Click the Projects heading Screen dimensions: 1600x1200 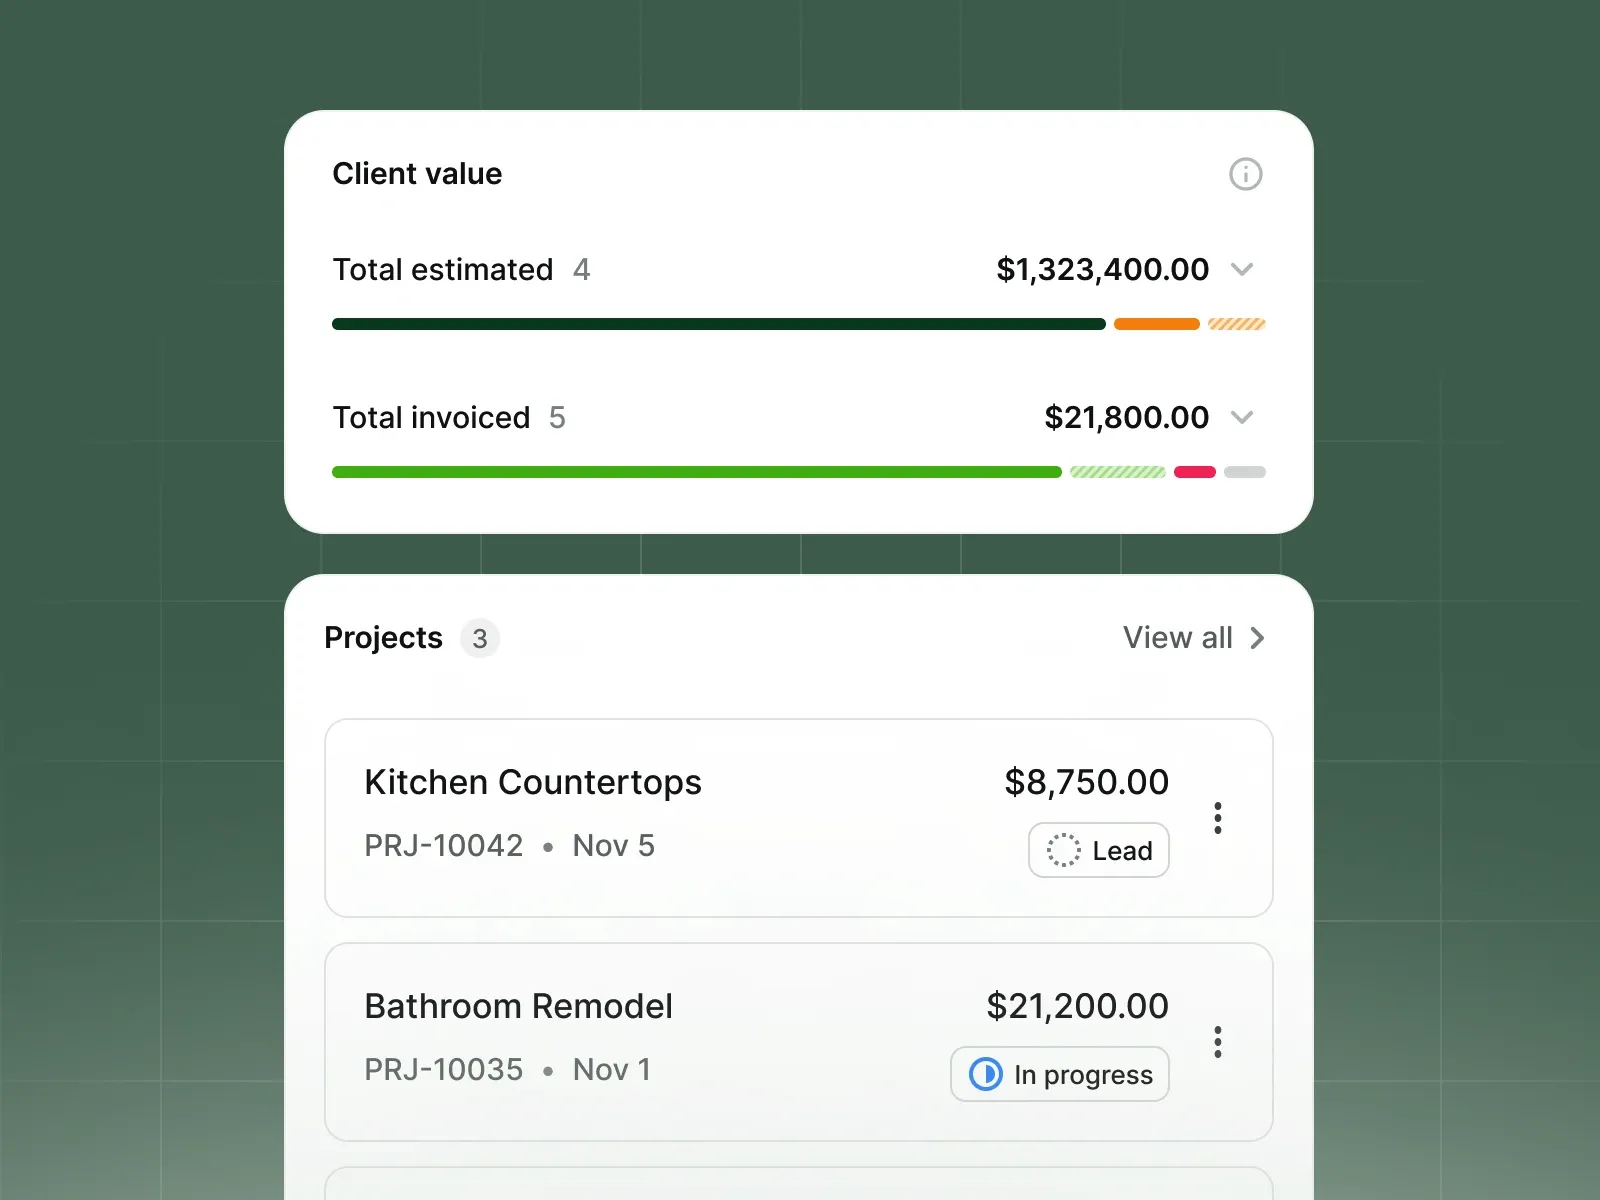point(383,637)
